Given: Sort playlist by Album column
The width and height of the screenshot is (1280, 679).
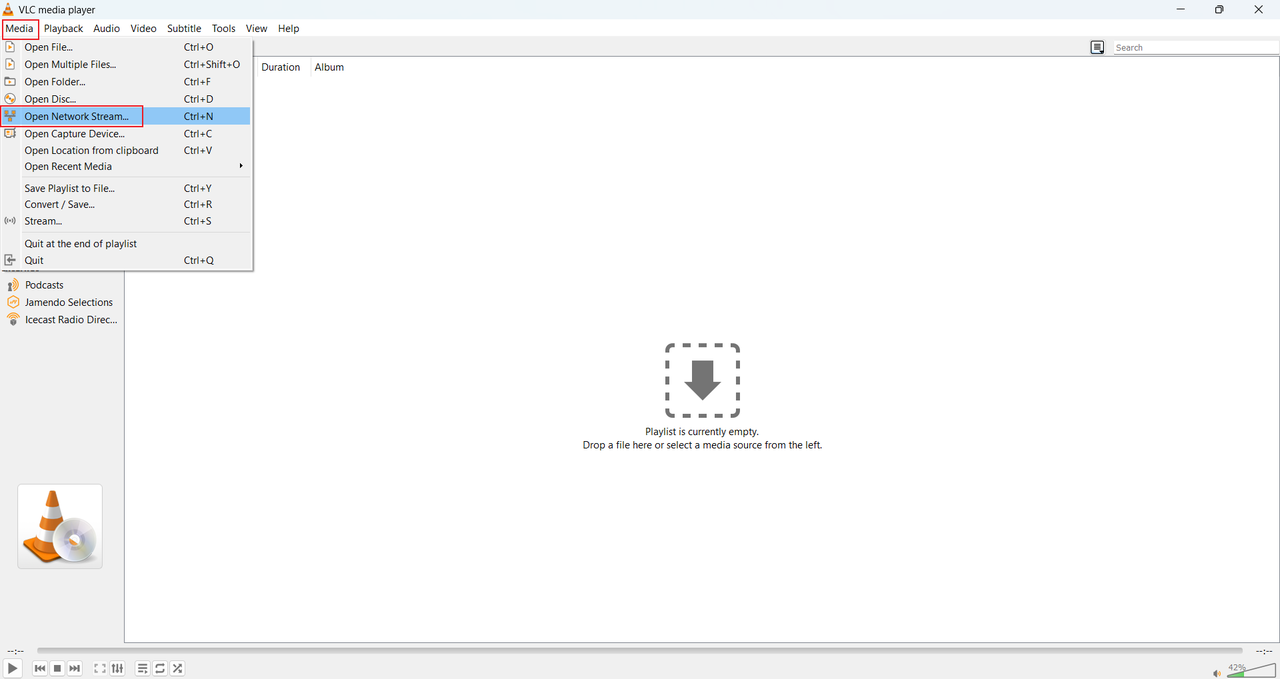Looking at the screenshot, I should 329,67.
